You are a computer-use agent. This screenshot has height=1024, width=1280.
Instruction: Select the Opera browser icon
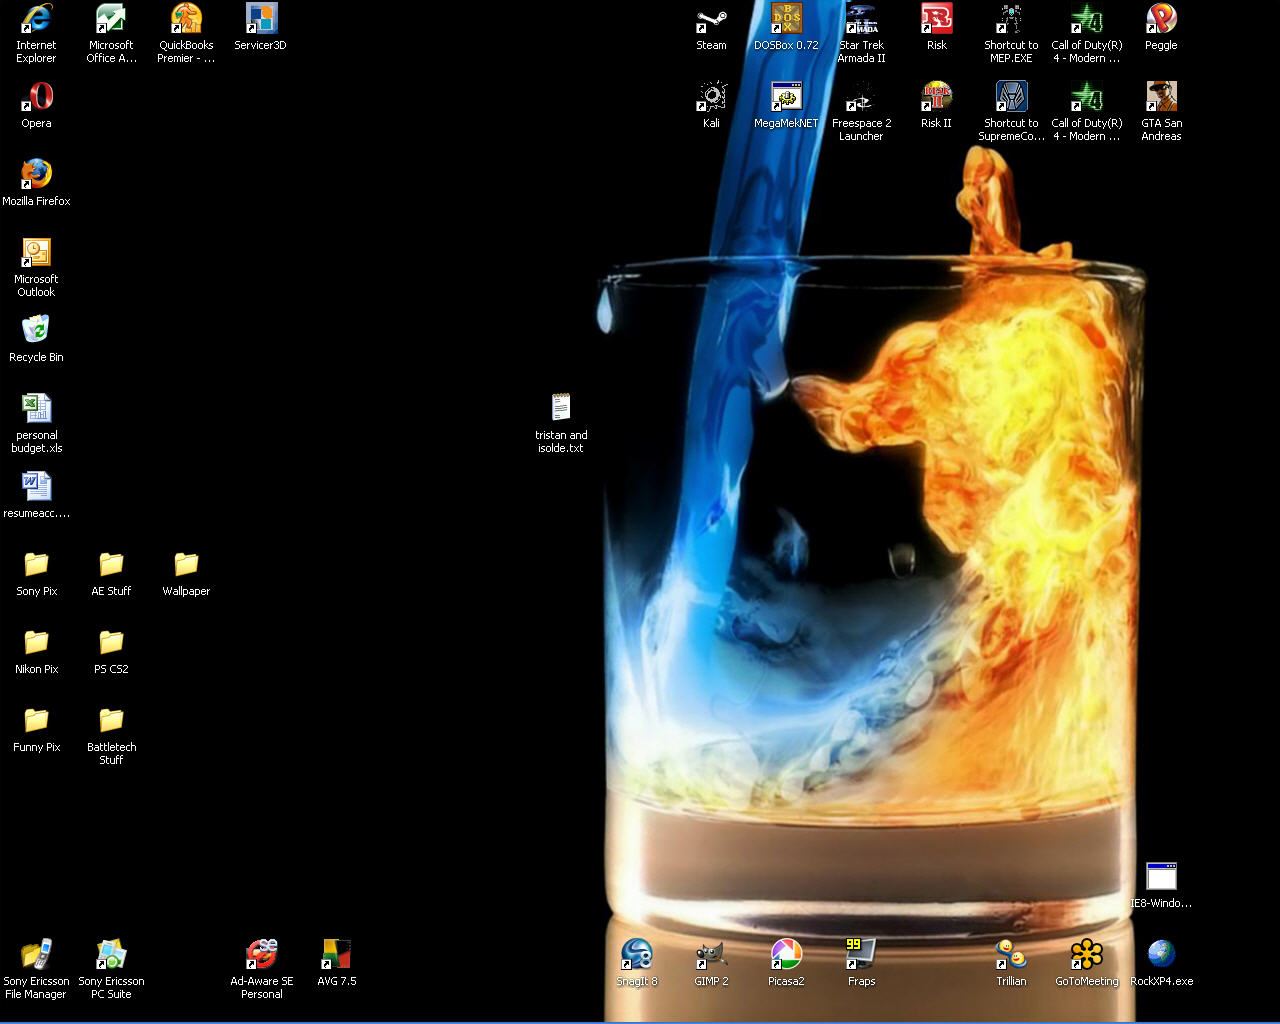coord(36,97)
